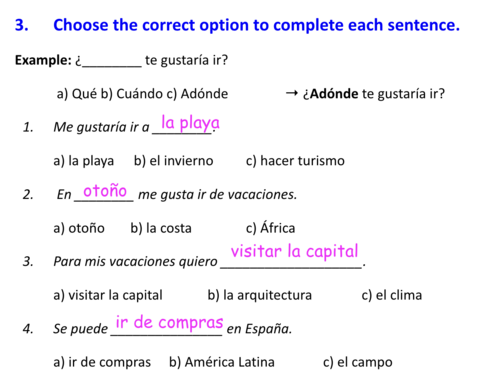This screenshot has width=500, height=377.
Task: Pick option 'b) la arquitectura'
Action: [260, 295]
